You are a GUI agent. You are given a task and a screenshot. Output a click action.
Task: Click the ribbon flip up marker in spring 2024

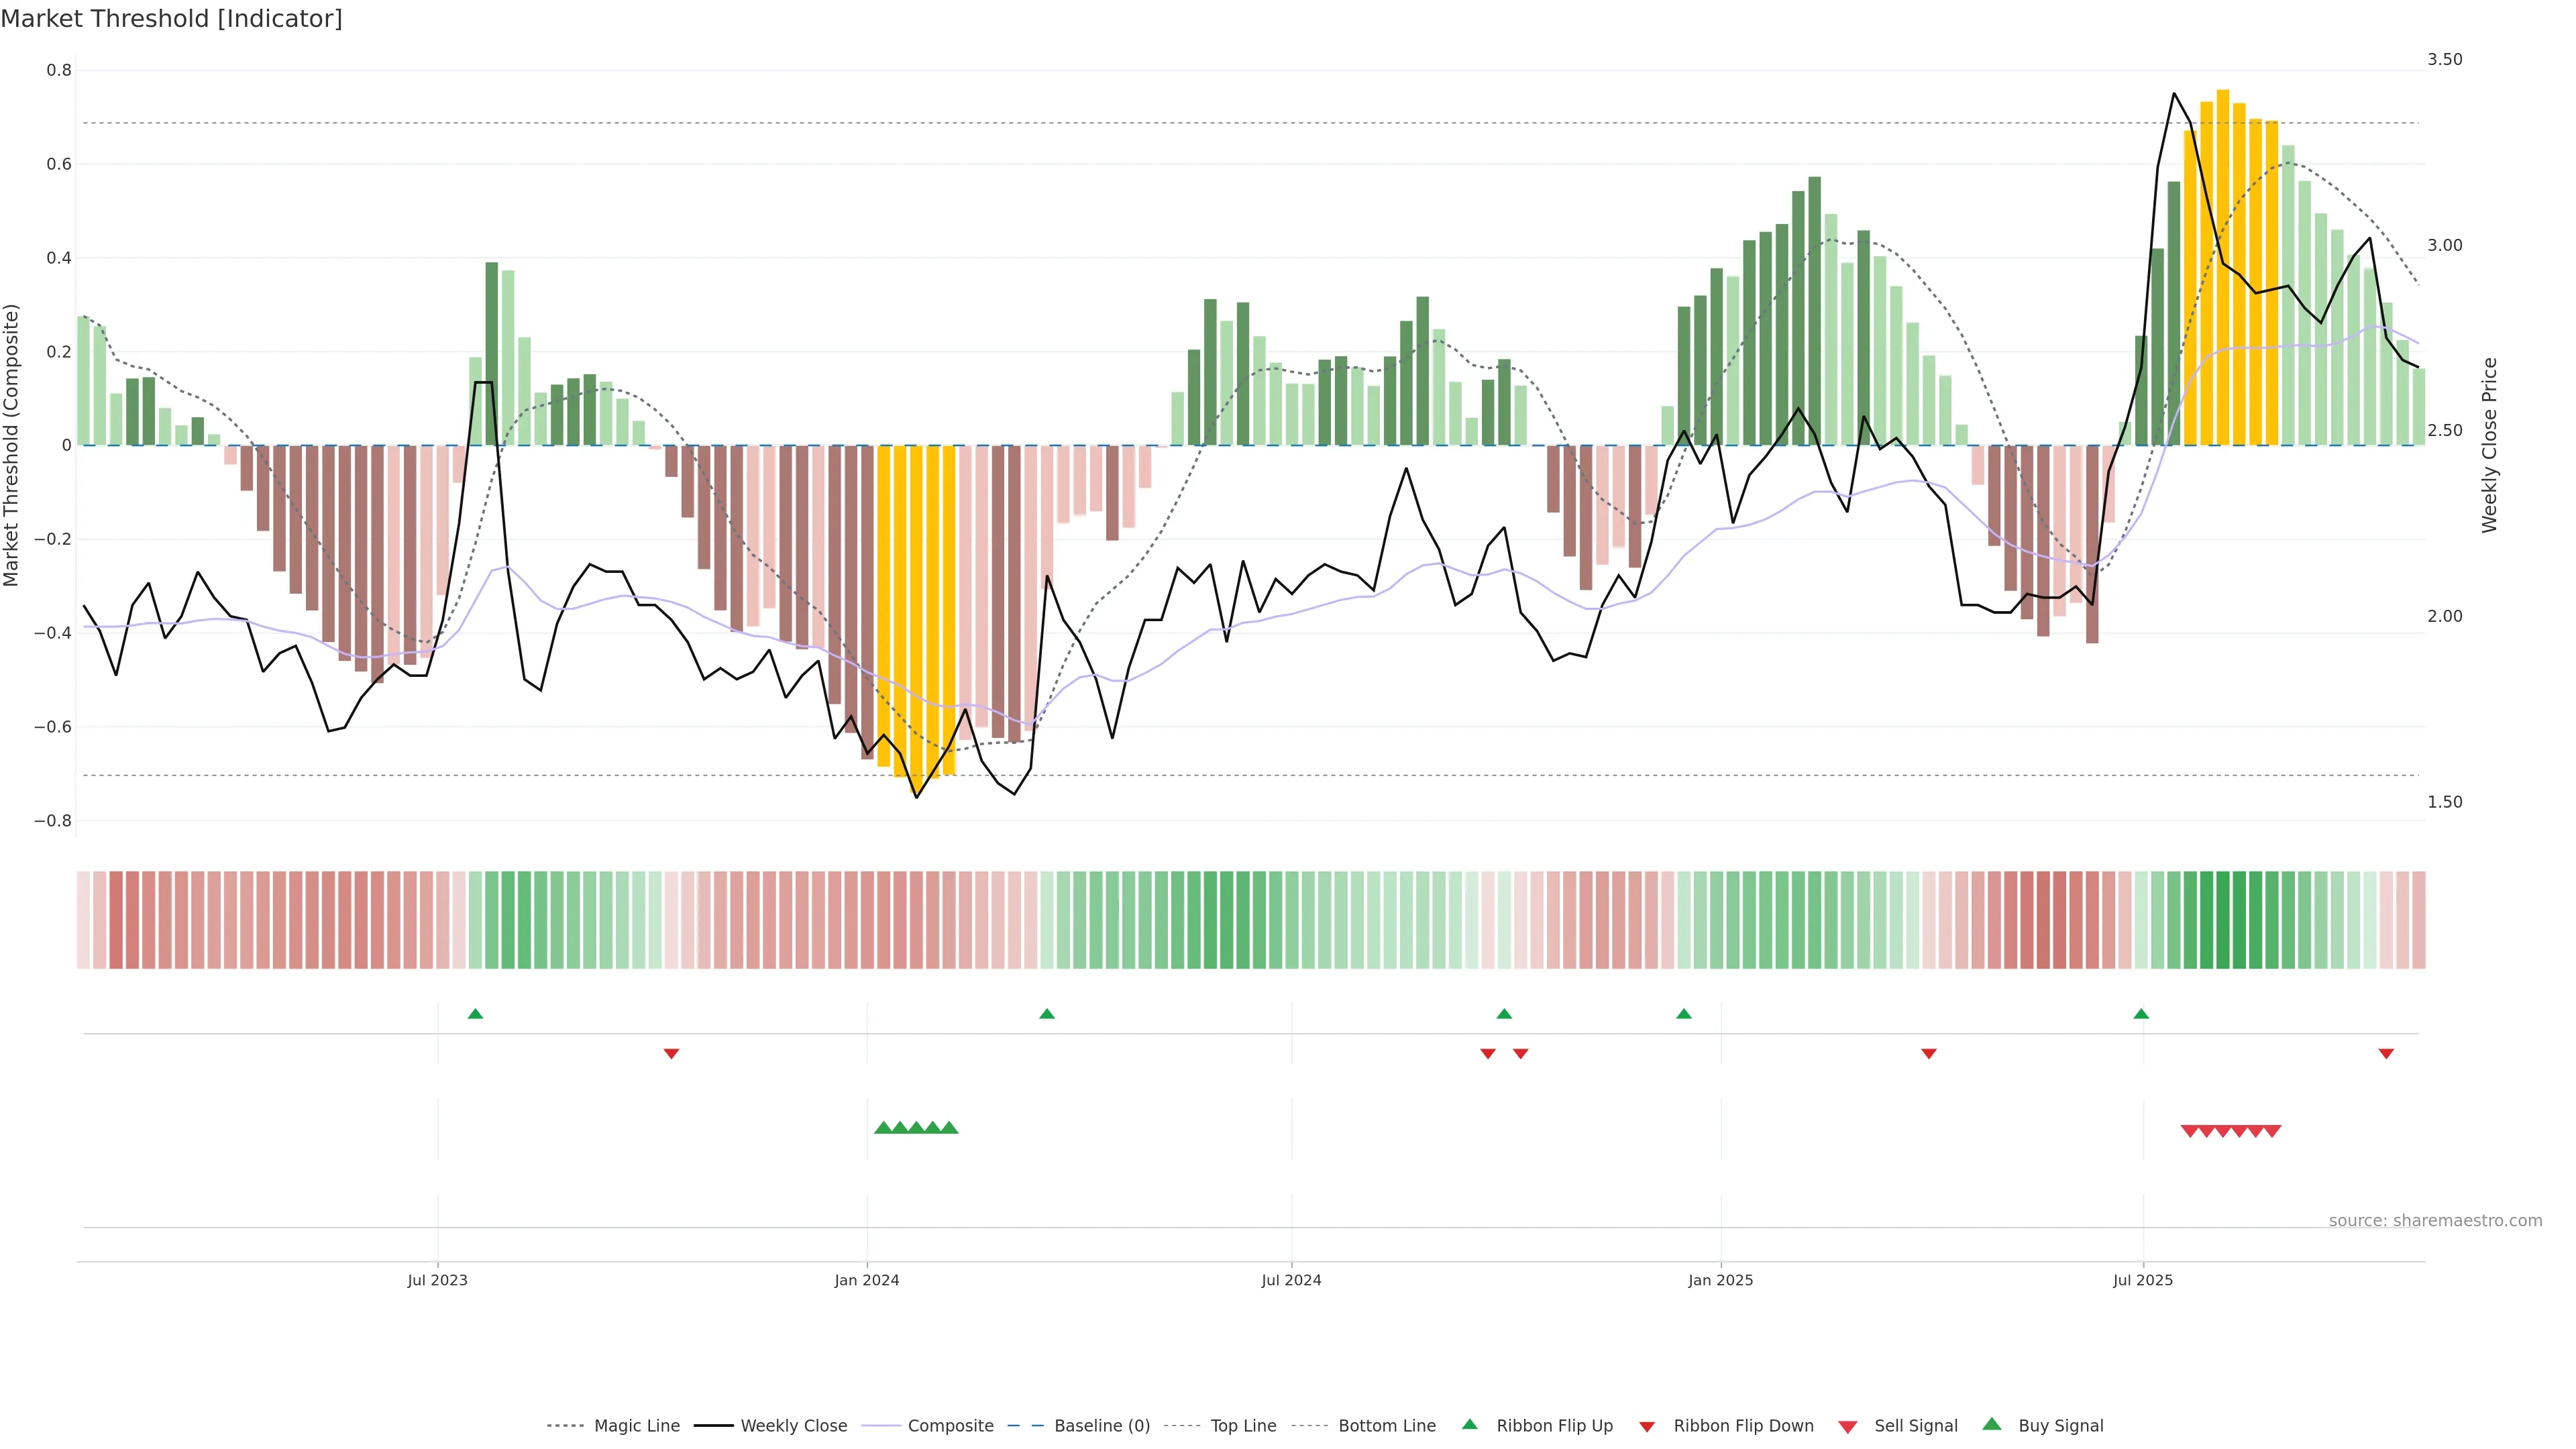point(1047,1014)
